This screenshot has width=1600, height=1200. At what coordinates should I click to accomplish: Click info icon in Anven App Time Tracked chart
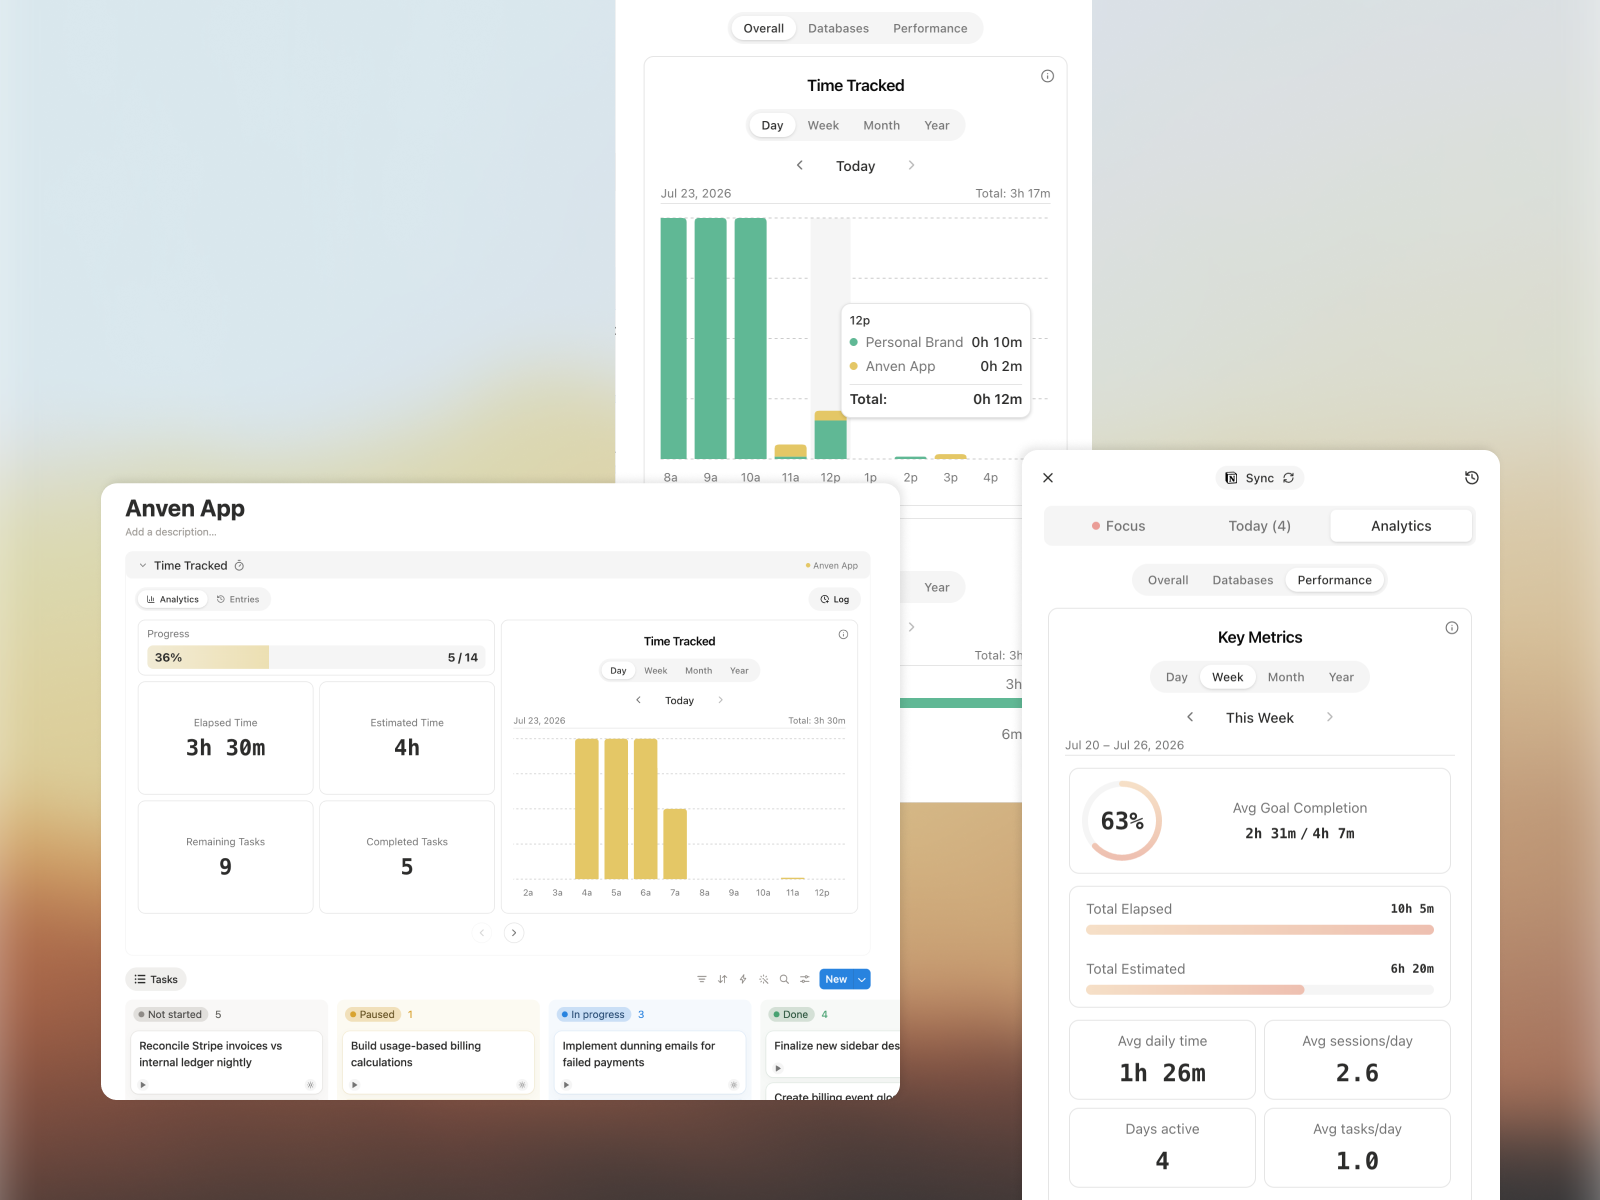click(843, 635)
